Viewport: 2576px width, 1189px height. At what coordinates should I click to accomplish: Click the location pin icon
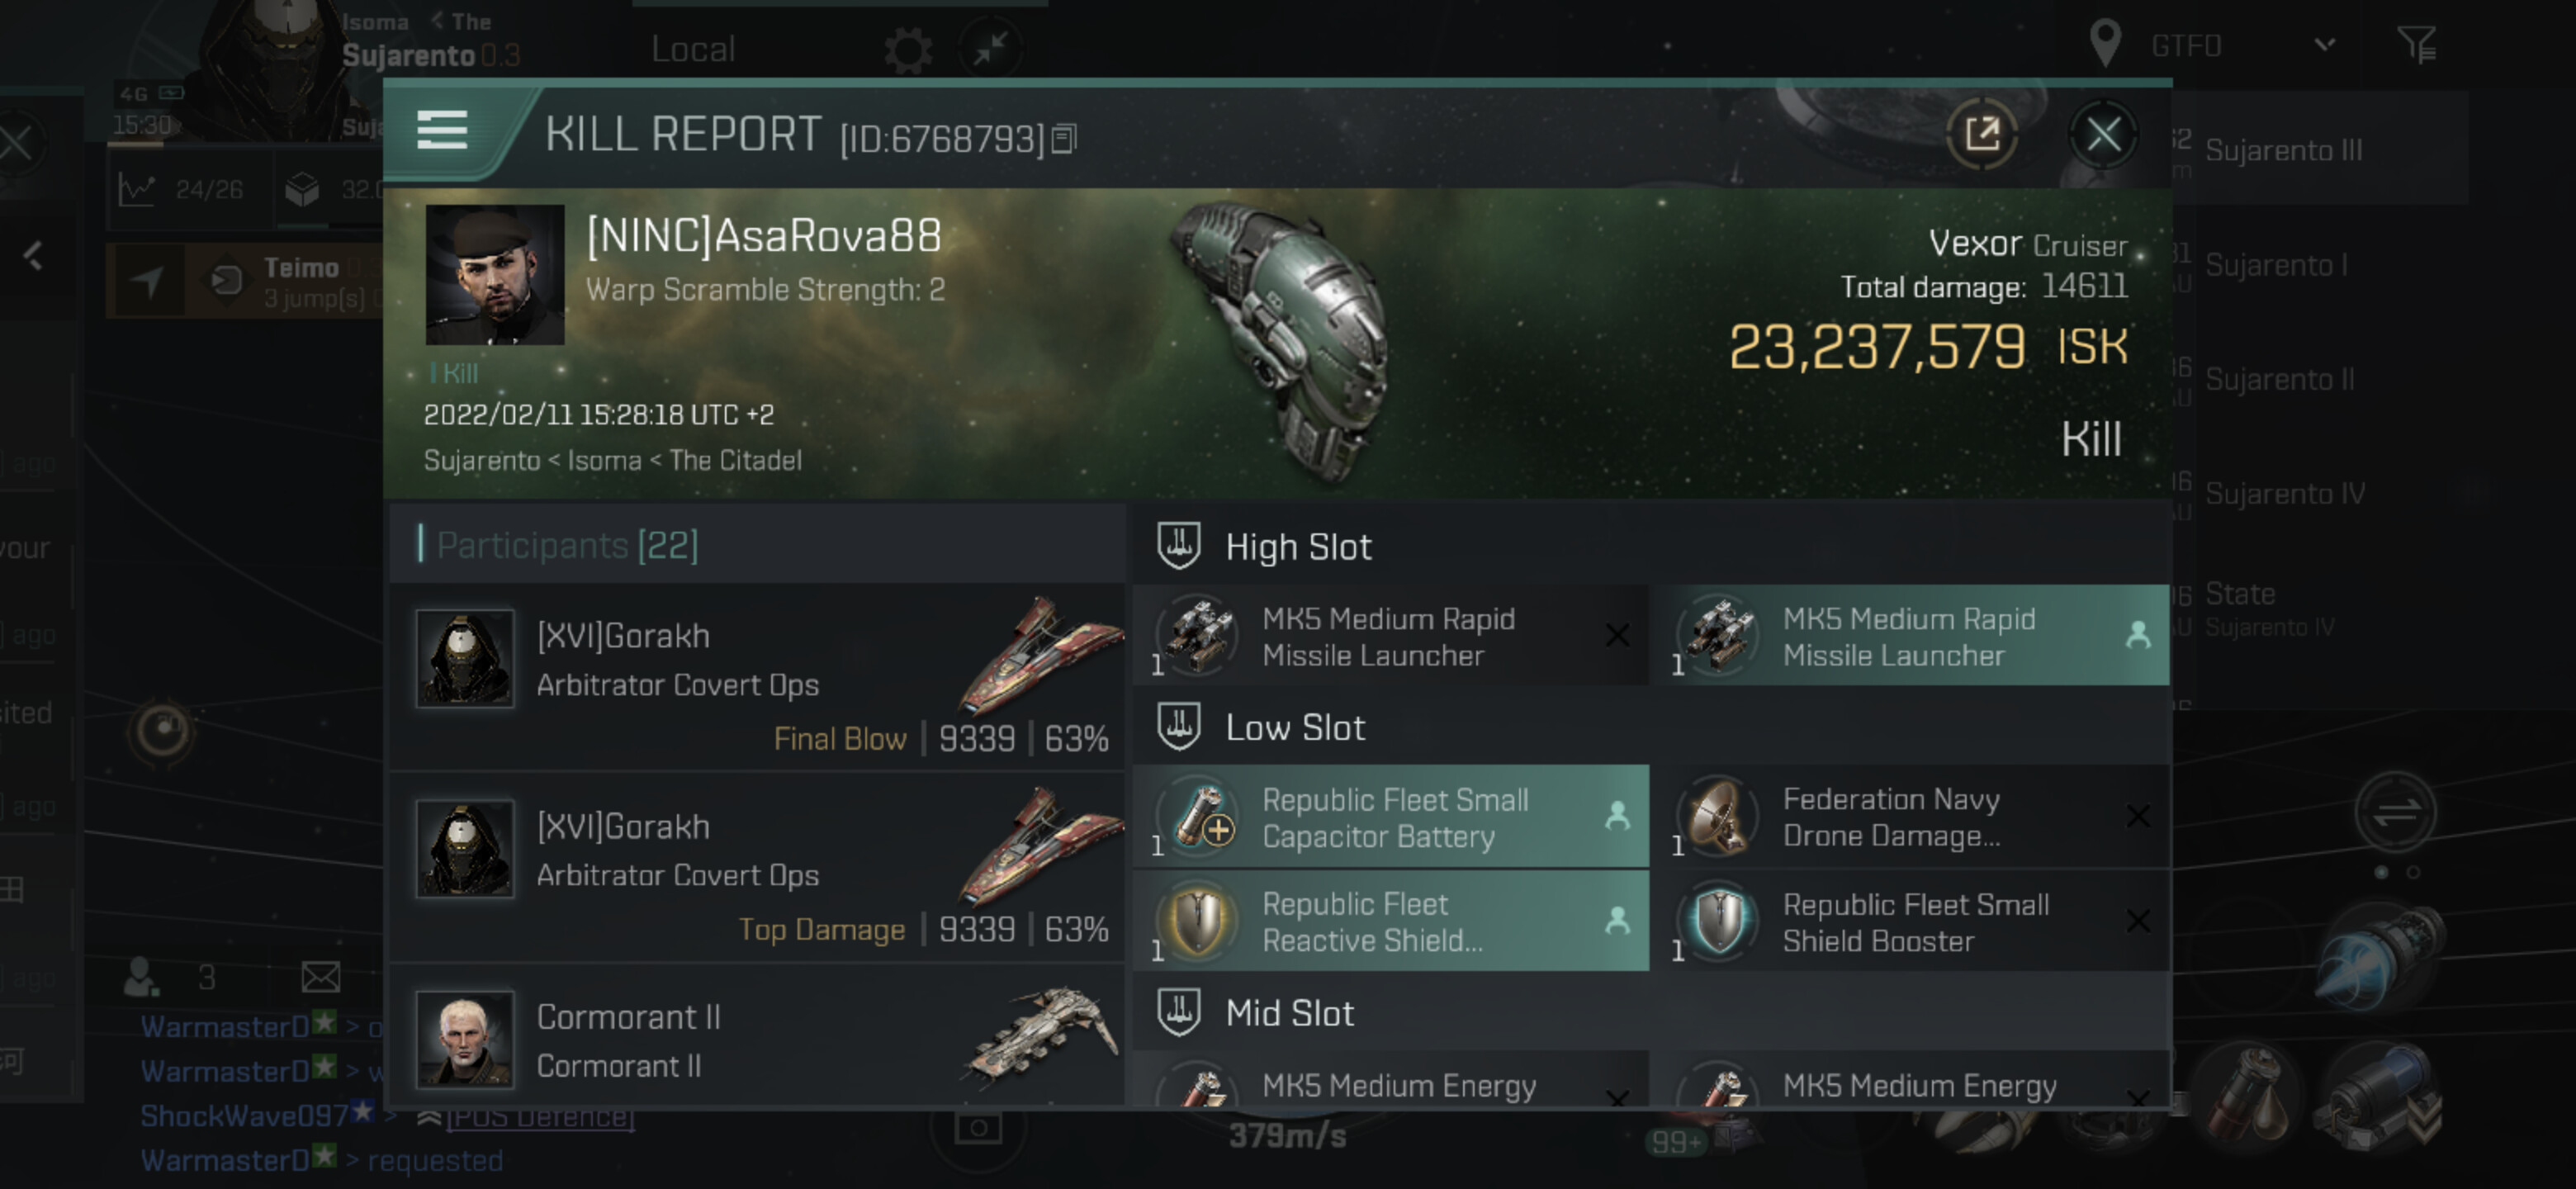pos(2105,45)
